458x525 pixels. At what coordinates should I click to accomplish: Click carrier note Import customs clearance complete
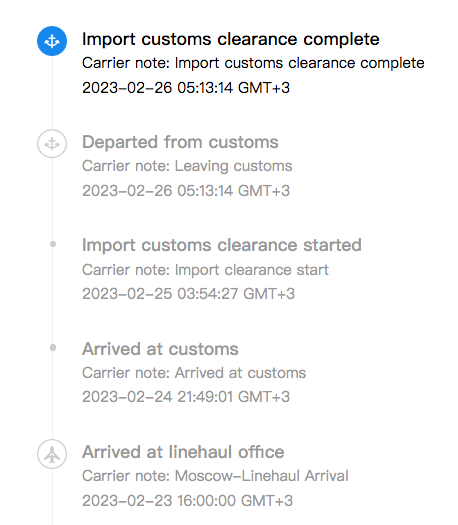[253, 64]
